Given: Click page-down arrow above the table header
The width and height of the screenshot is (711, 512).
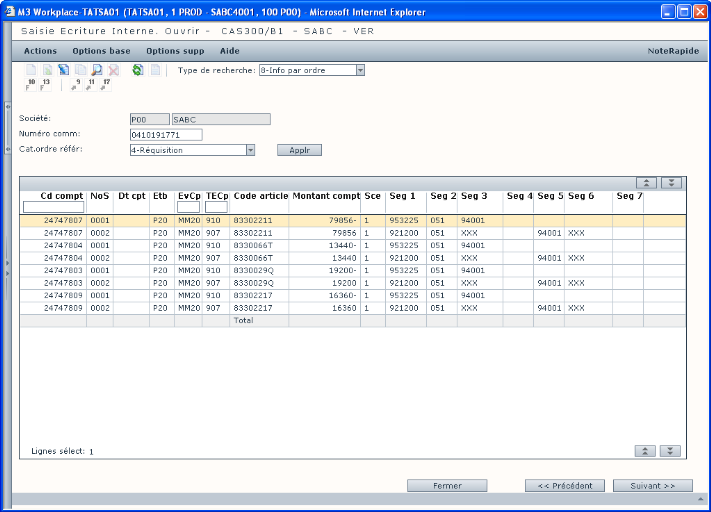Looking at the screenshot, I should [x=672, y=183].
